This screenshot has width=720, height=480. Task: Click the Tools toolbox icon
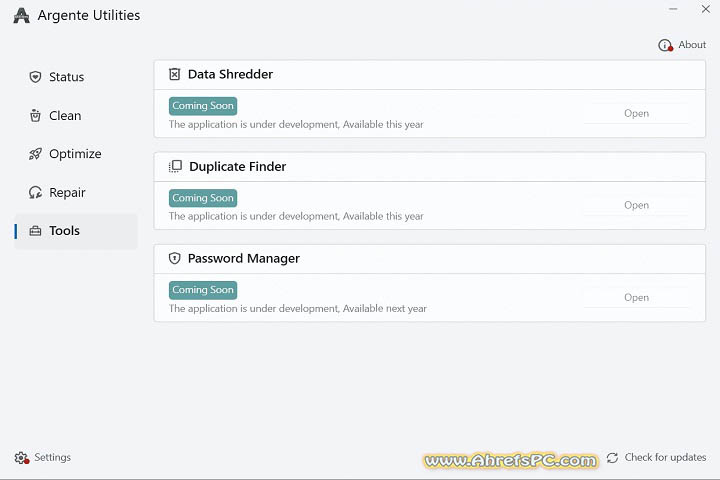coord(35,231)
